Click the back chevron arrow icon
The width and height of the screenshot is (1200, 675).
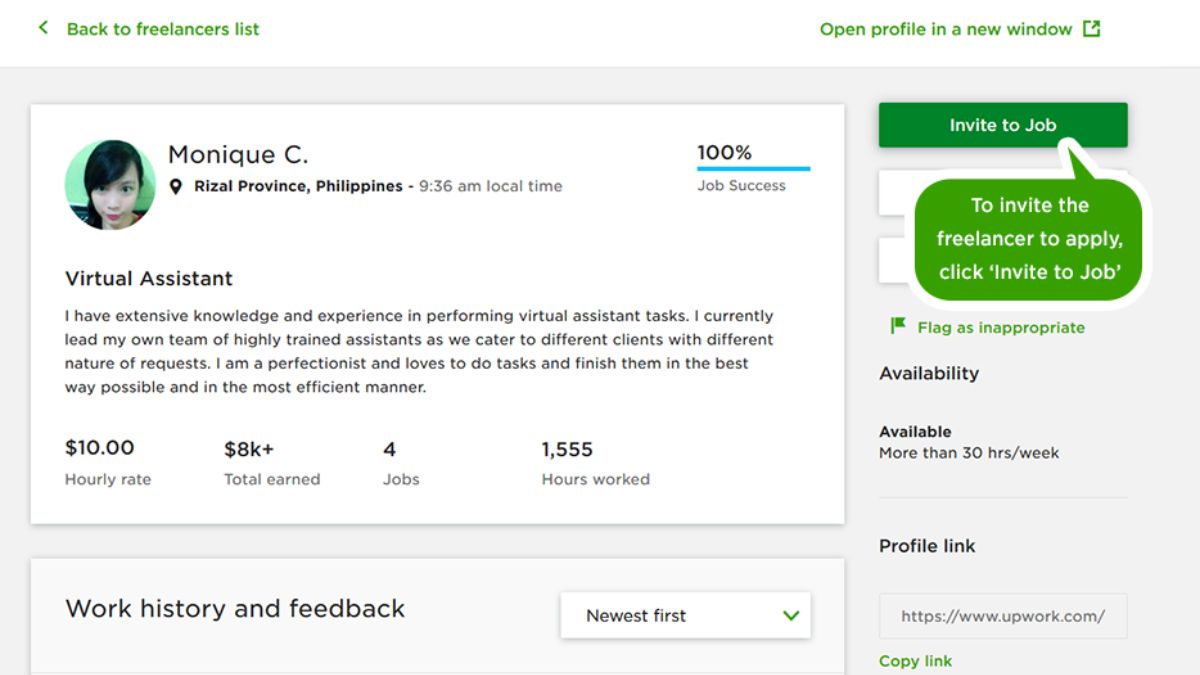click(42, 28)
